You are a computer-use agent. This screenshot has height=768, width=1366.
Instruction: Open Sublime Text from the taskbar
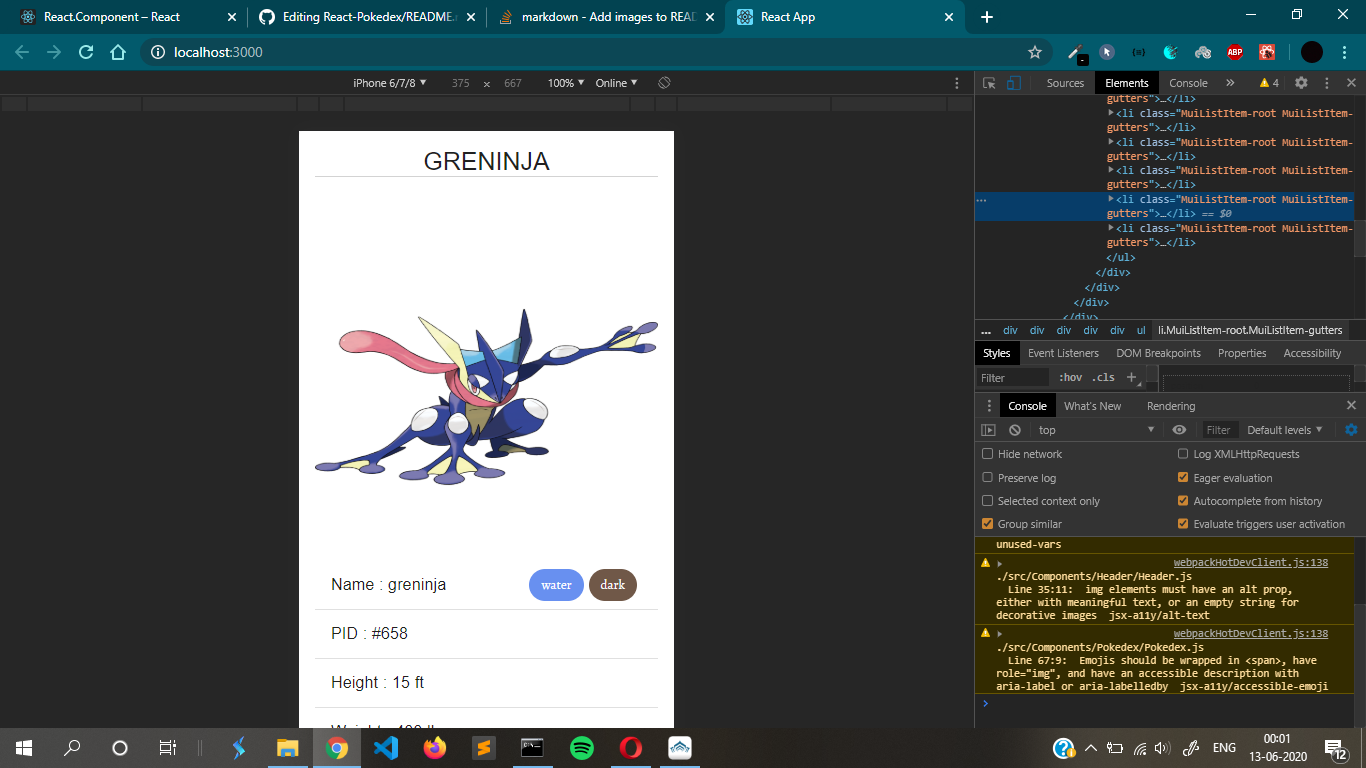tap(484, 747)
